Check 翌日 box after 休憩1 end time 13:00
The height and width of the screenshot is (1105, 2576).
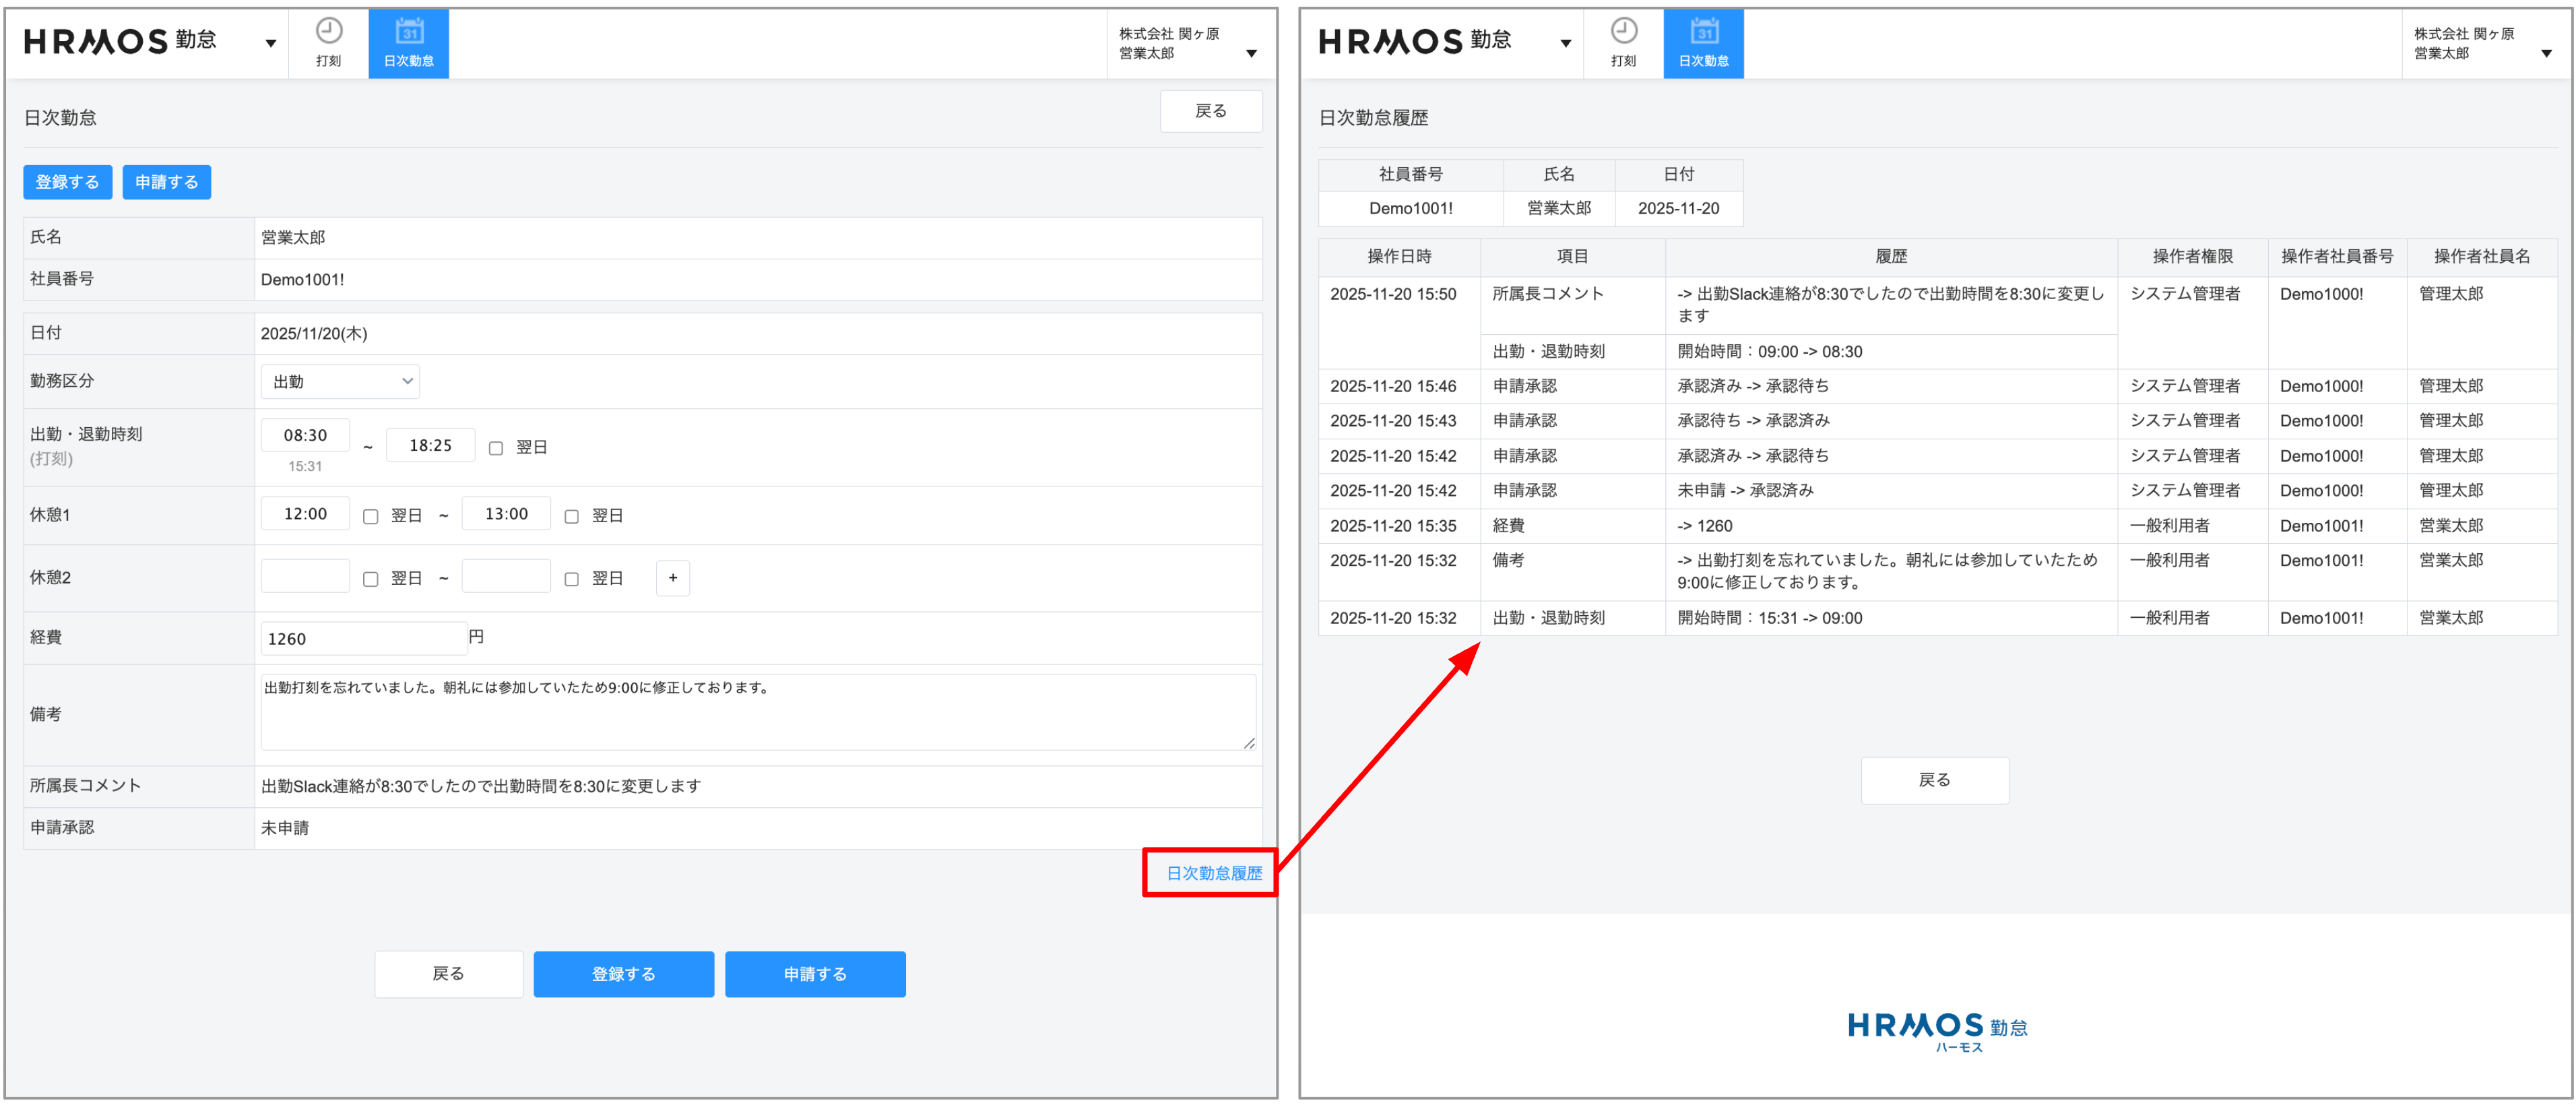coord(572,516)
